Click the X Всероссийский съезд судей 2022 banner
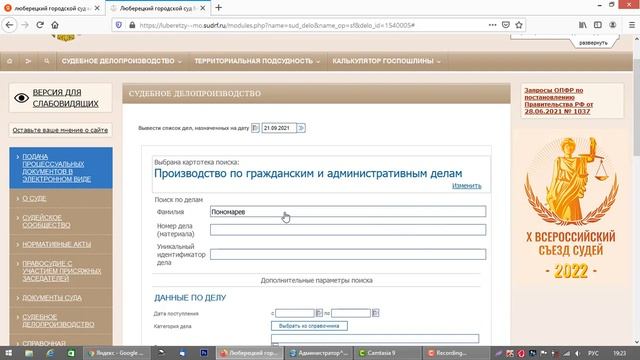The image size is (640, 360). tap(571, 209)
